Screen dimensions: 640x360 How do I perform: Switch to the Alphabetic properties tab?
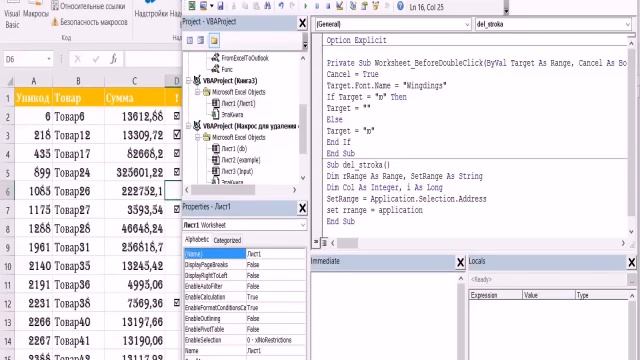[x=197, y=240]
